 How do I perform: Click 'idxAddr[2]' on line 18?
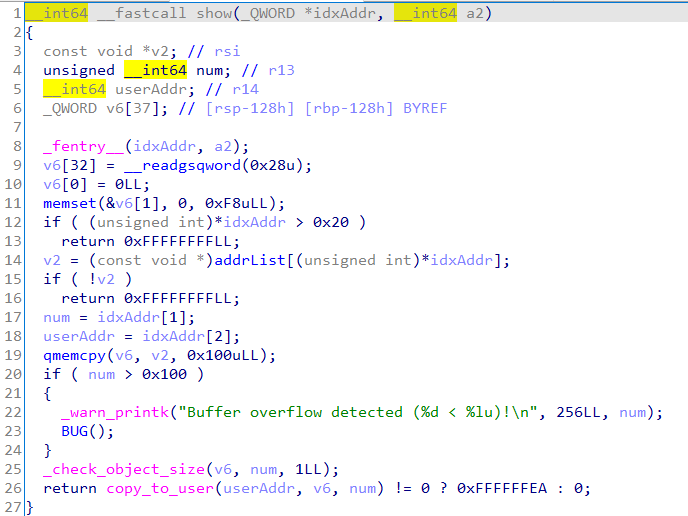(x=187, y=337)
